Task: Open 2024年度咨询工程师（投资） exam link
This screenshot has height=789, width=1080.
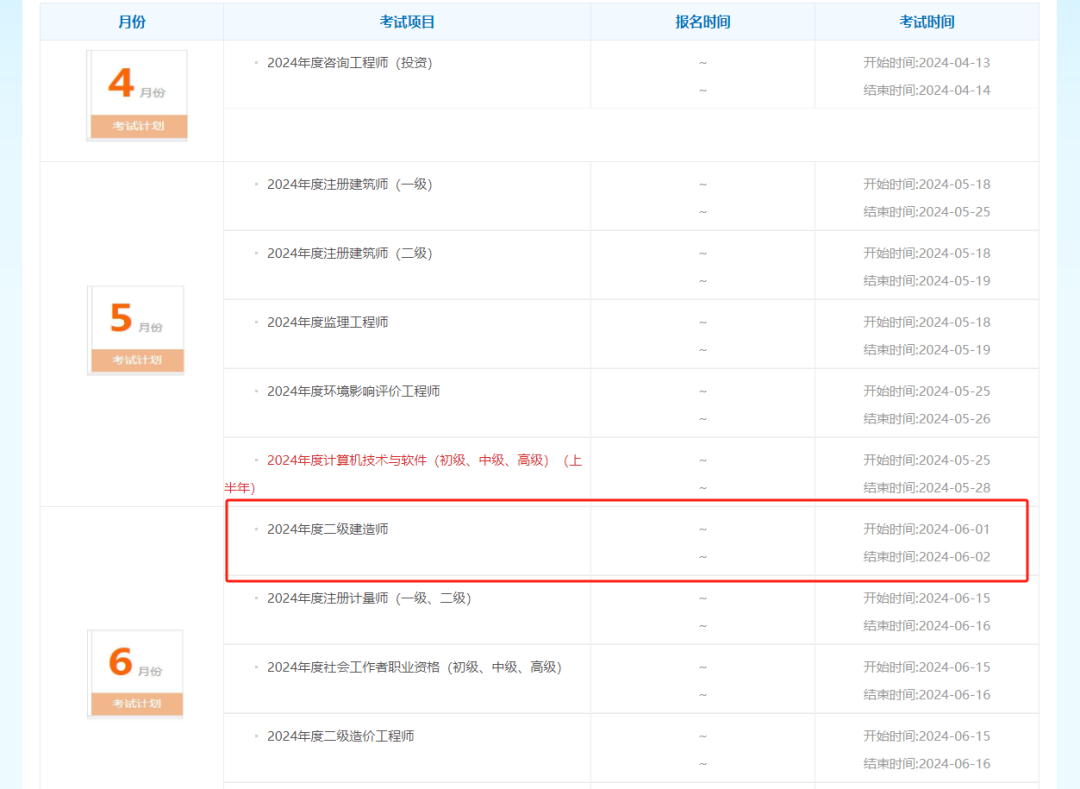Action: point(349,63)
